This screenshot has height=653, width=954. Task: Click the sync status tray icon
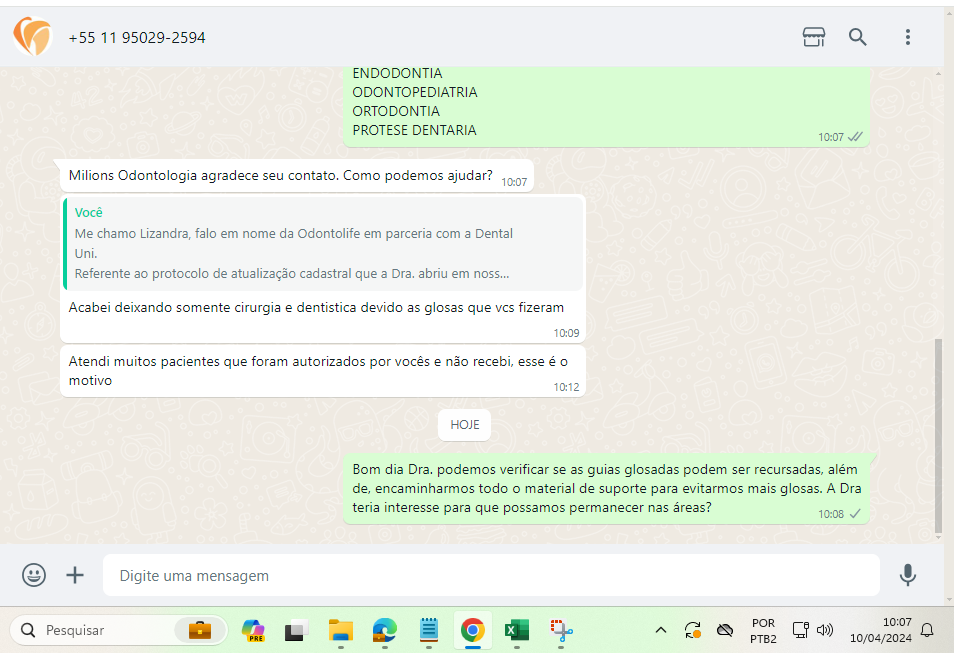692,630
